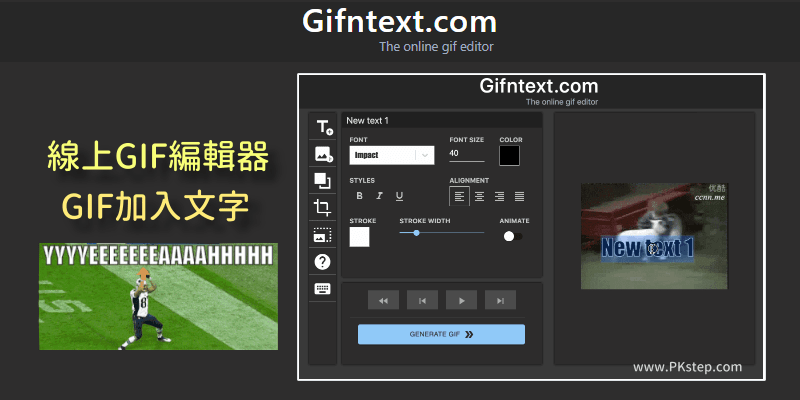Click the top 'The online gif editor' subtitle
Screen dimensions: 800x400
pos(436,47)
